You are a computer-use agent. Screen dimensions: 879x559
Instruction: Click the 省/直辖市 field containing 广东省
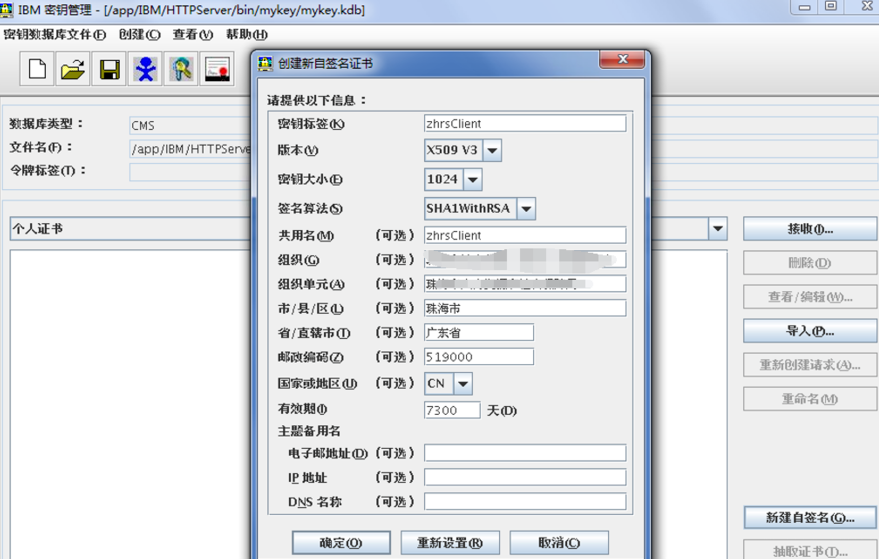click(479, 332)
